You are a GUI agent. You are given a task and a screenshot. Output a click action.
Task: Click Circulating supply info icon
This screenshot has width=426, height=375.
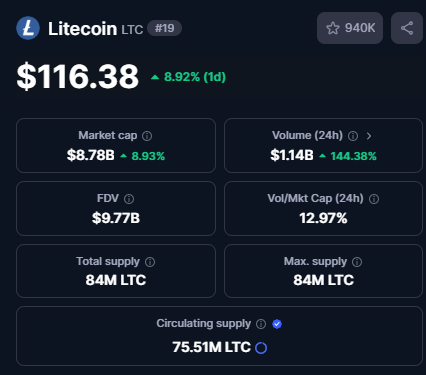pyautogui.click(x=261, y=324)
